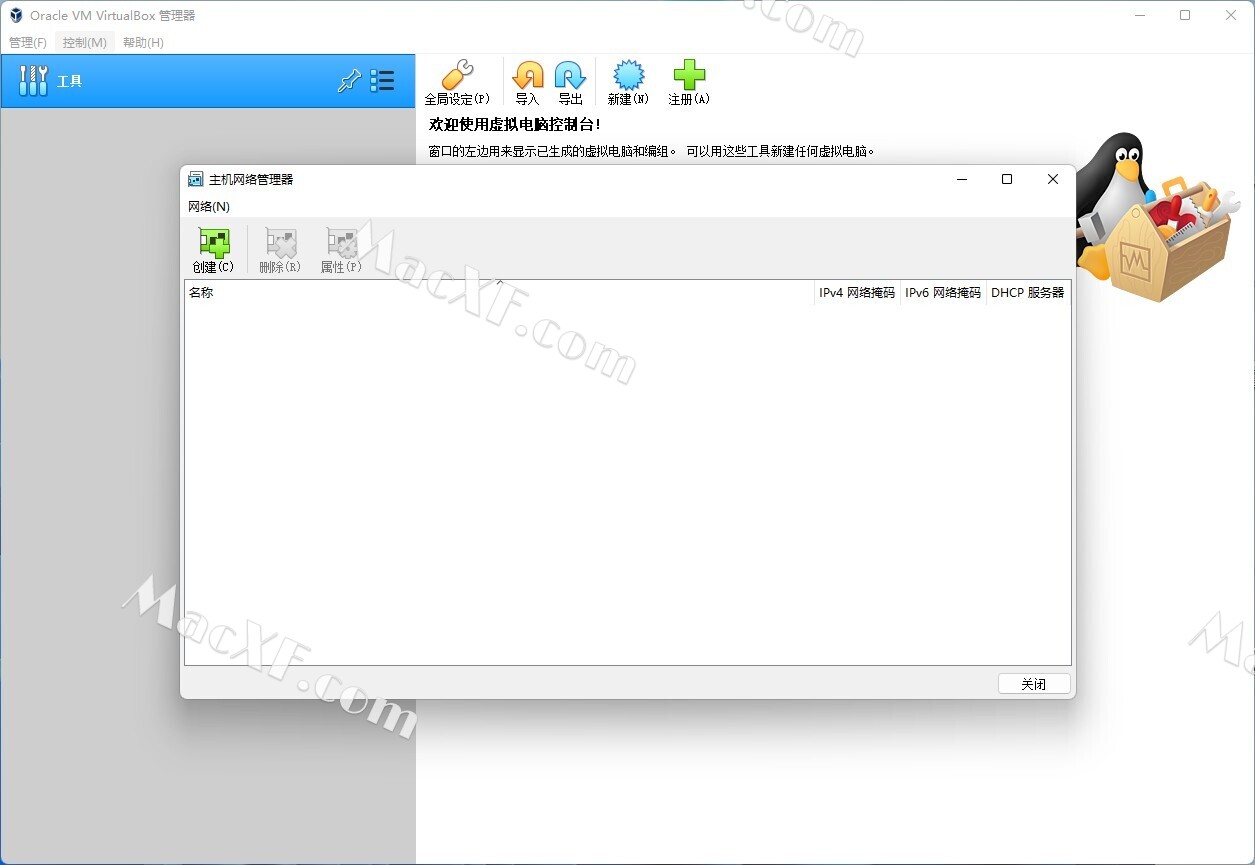The height and width of the screenshot is (865, 1255).
Task: Click the Close (关闭) button in dialog
Action: click(x=1034, y=684)
